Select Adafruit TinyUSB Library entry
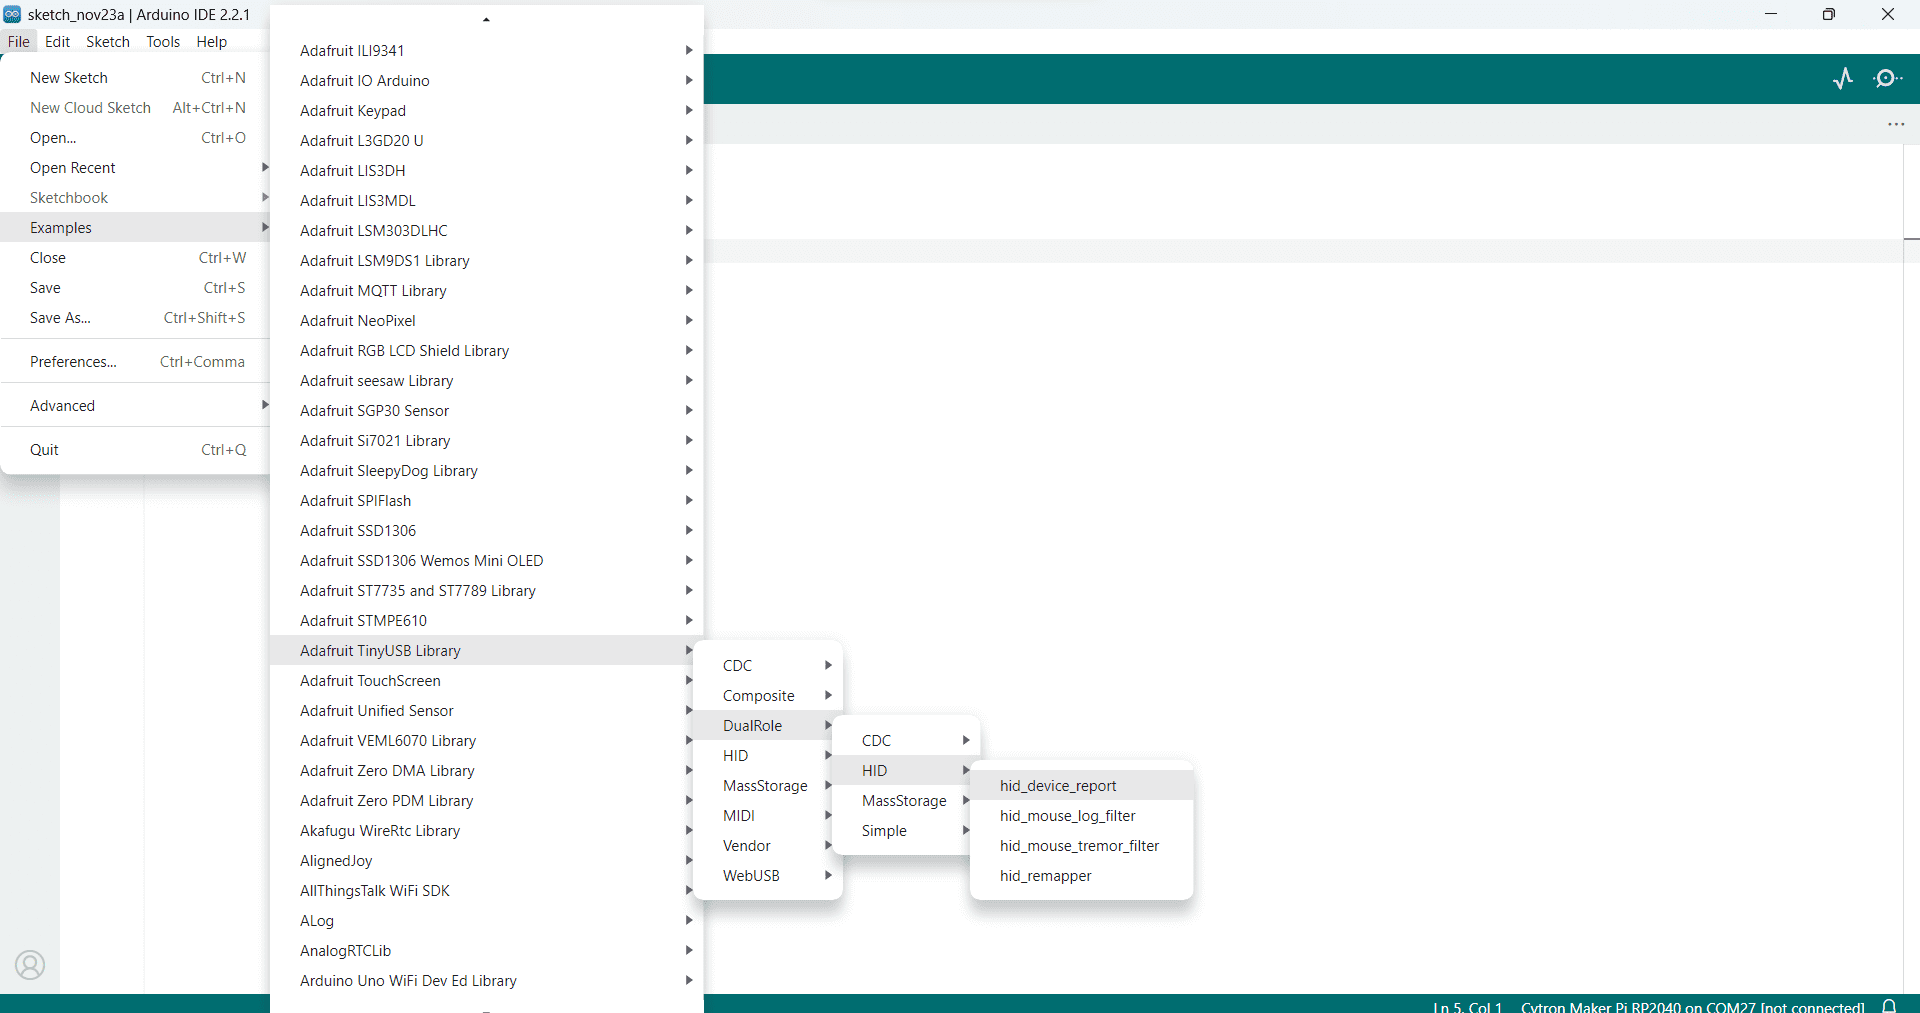The image size is (1920, 1013). point(487,651)
